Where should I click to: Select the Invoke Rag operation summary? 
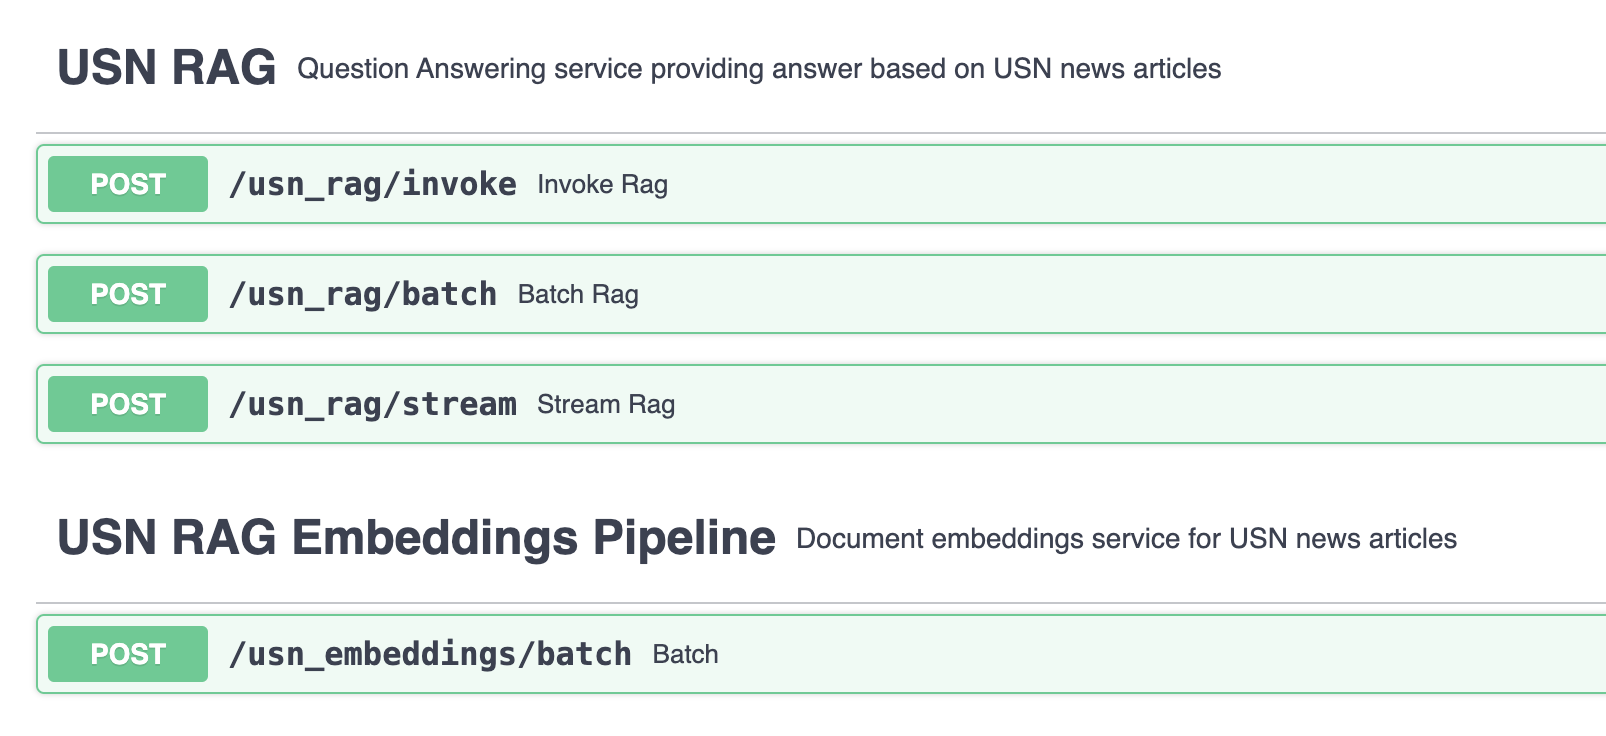coord(601,184)
